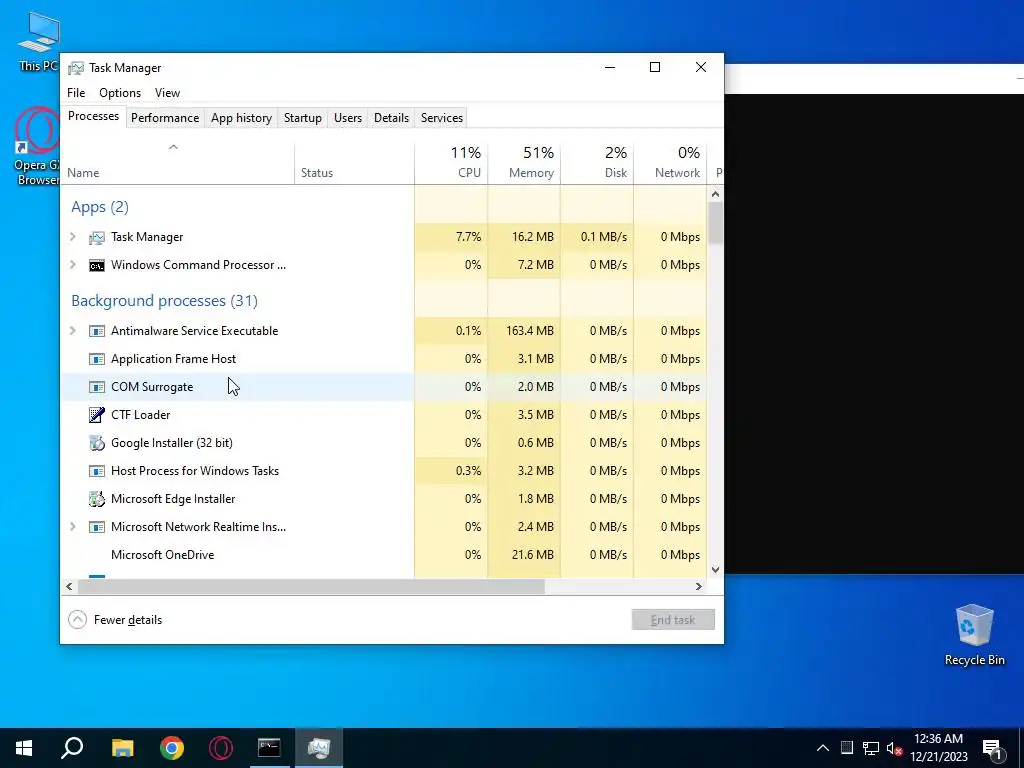Click the Apps (2) group header
This screenshot has height=768, width=1024.
100,207
